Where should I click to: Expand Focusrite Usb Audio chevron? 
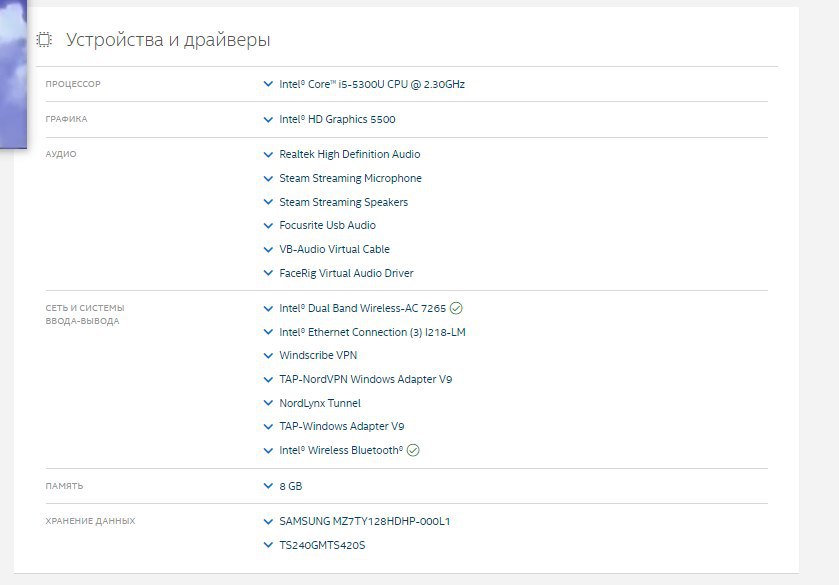tap(268, 225)
